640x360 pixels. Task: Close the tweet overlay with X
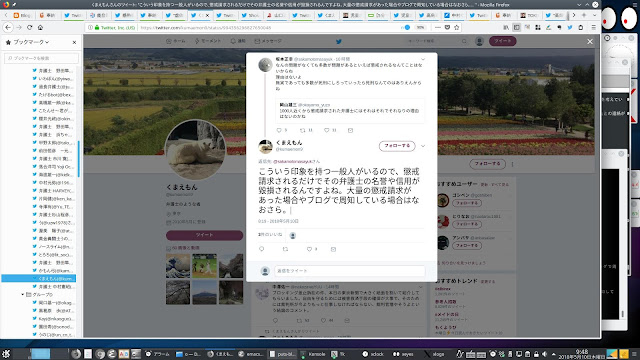pos(590,41)
